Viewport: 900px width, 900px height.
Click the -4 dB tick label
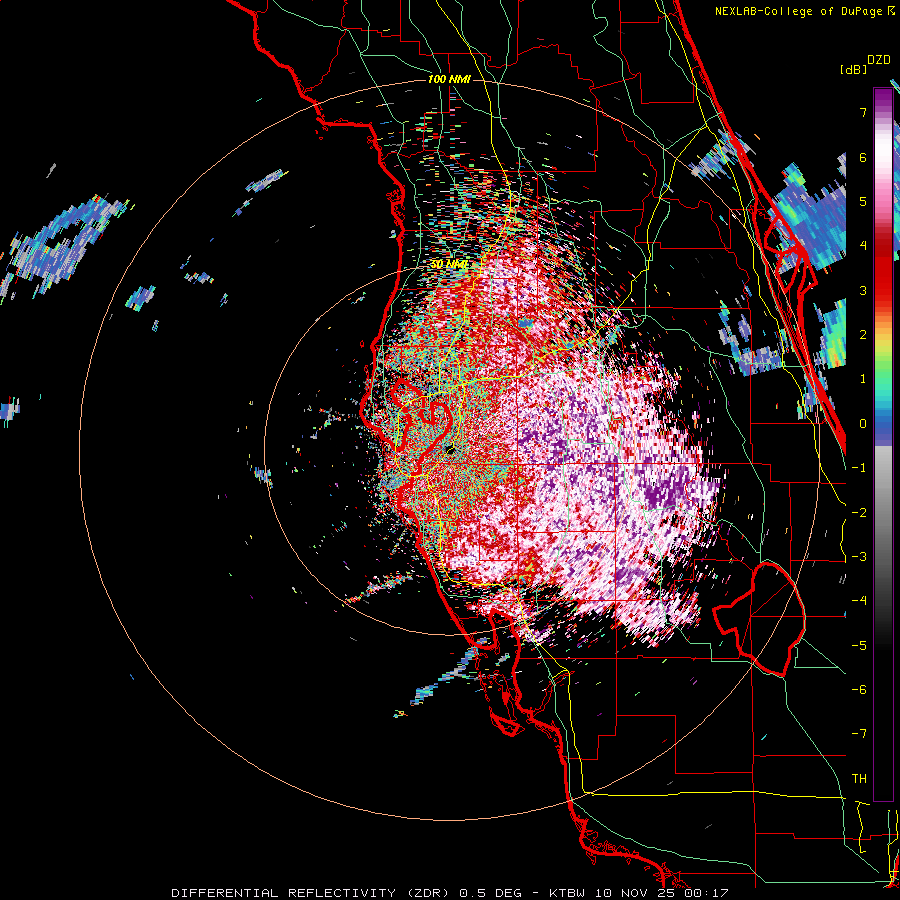[859, 601]
